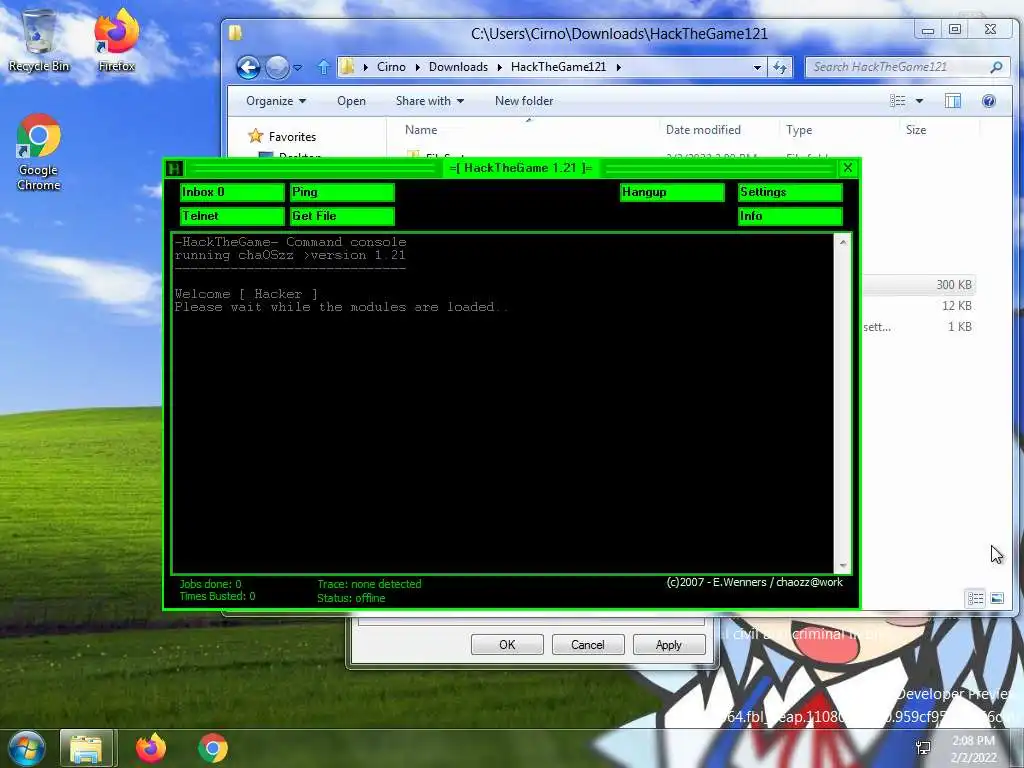
Task: Click the 1 KB file size entry
Action: click(959, 327)
